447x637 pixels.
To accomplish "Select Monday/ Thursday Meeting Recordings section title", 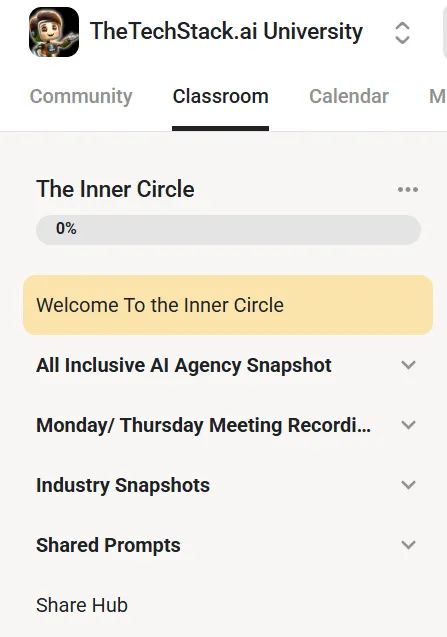I will tap(203, 425).
